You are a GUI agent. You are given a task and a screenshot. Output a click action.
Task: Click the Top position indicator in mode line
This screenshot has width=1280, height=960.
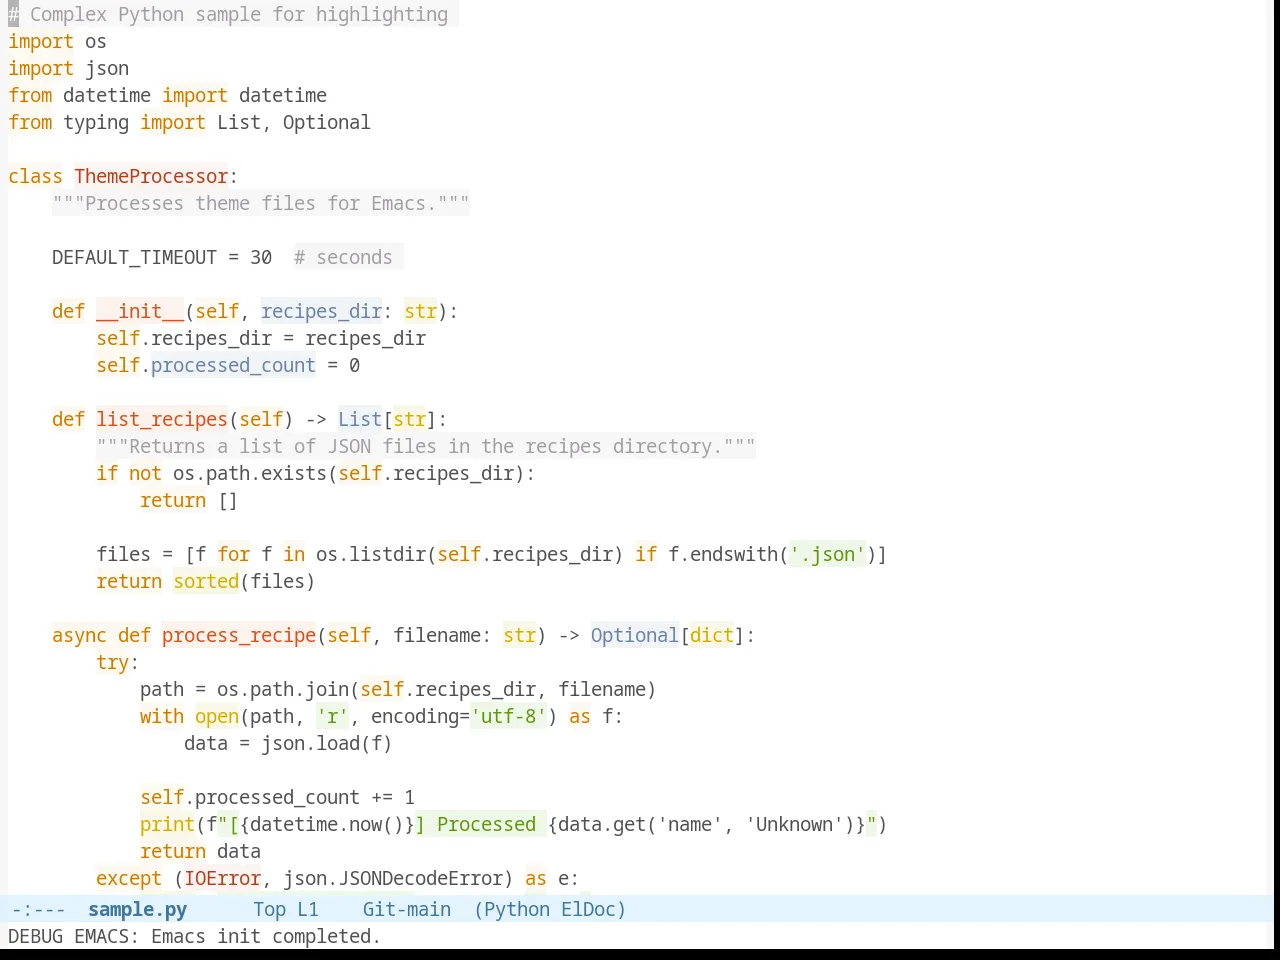click(x=269, y=909)
